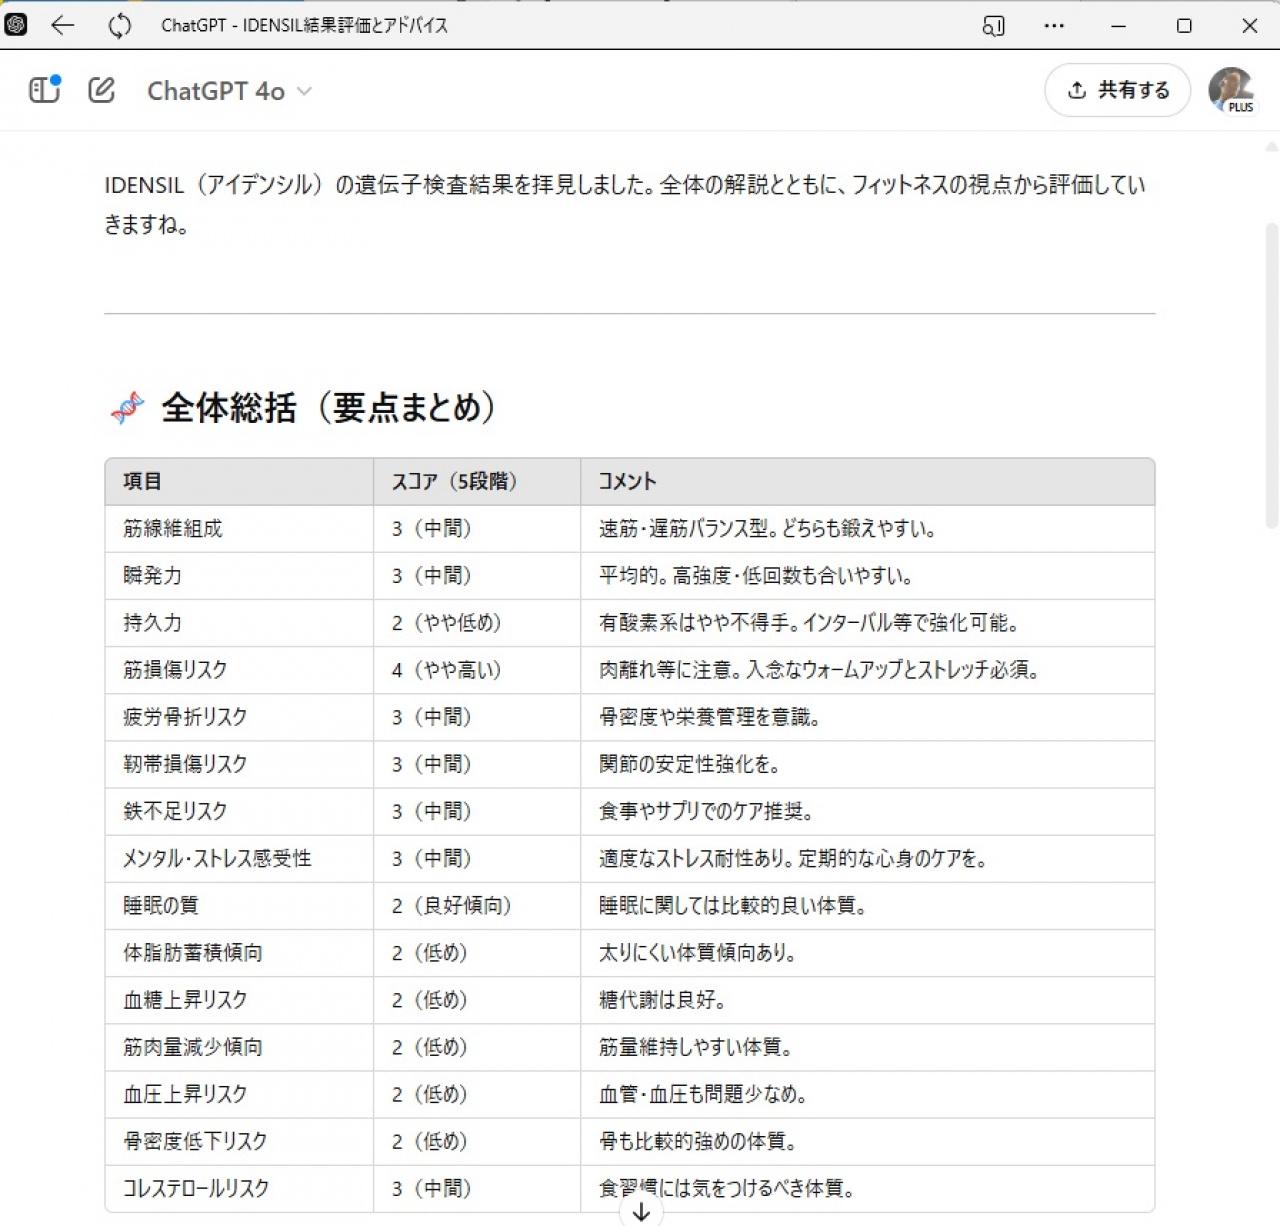Maximize the ChatGPT window

pyautogui.click(x=1184, y=26)
